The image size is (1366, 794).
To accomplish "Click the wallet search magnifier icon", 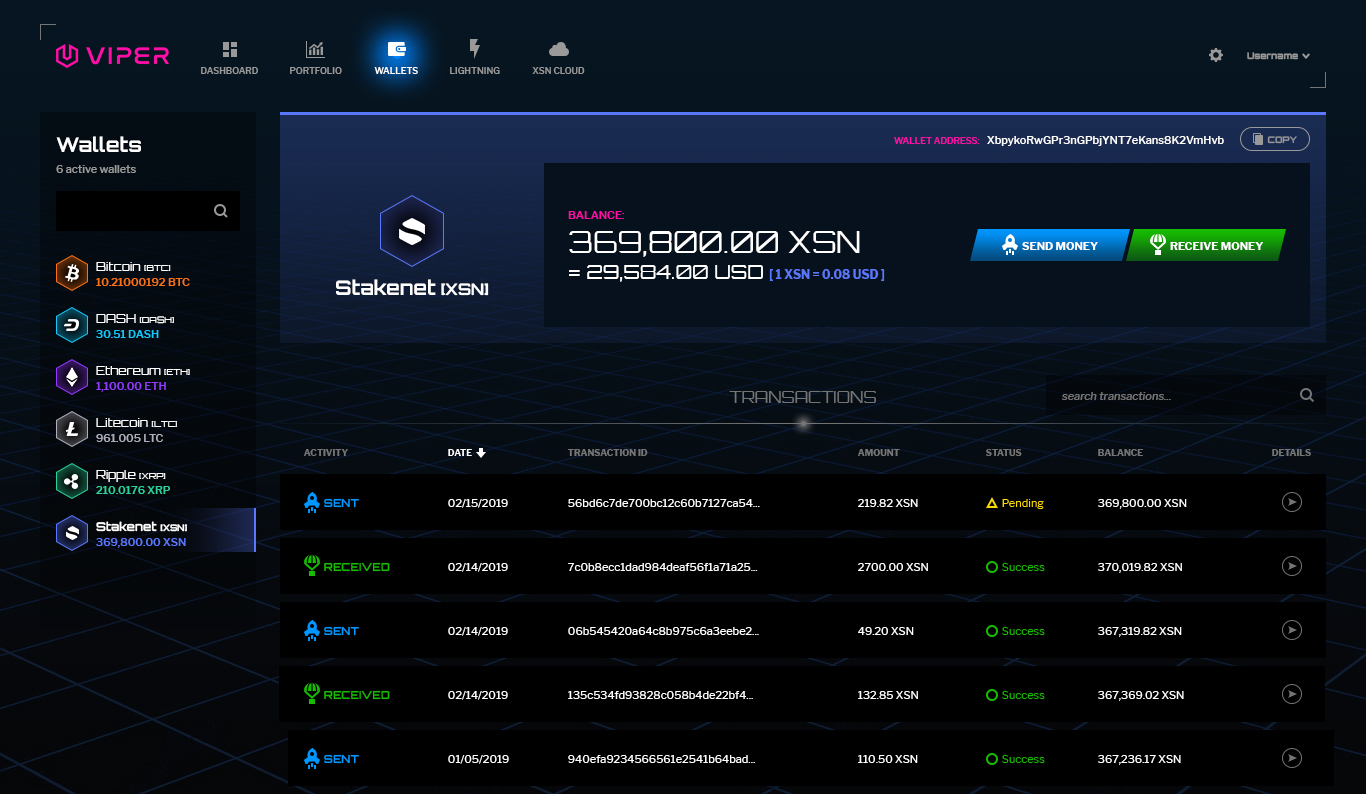I will 221,211.
